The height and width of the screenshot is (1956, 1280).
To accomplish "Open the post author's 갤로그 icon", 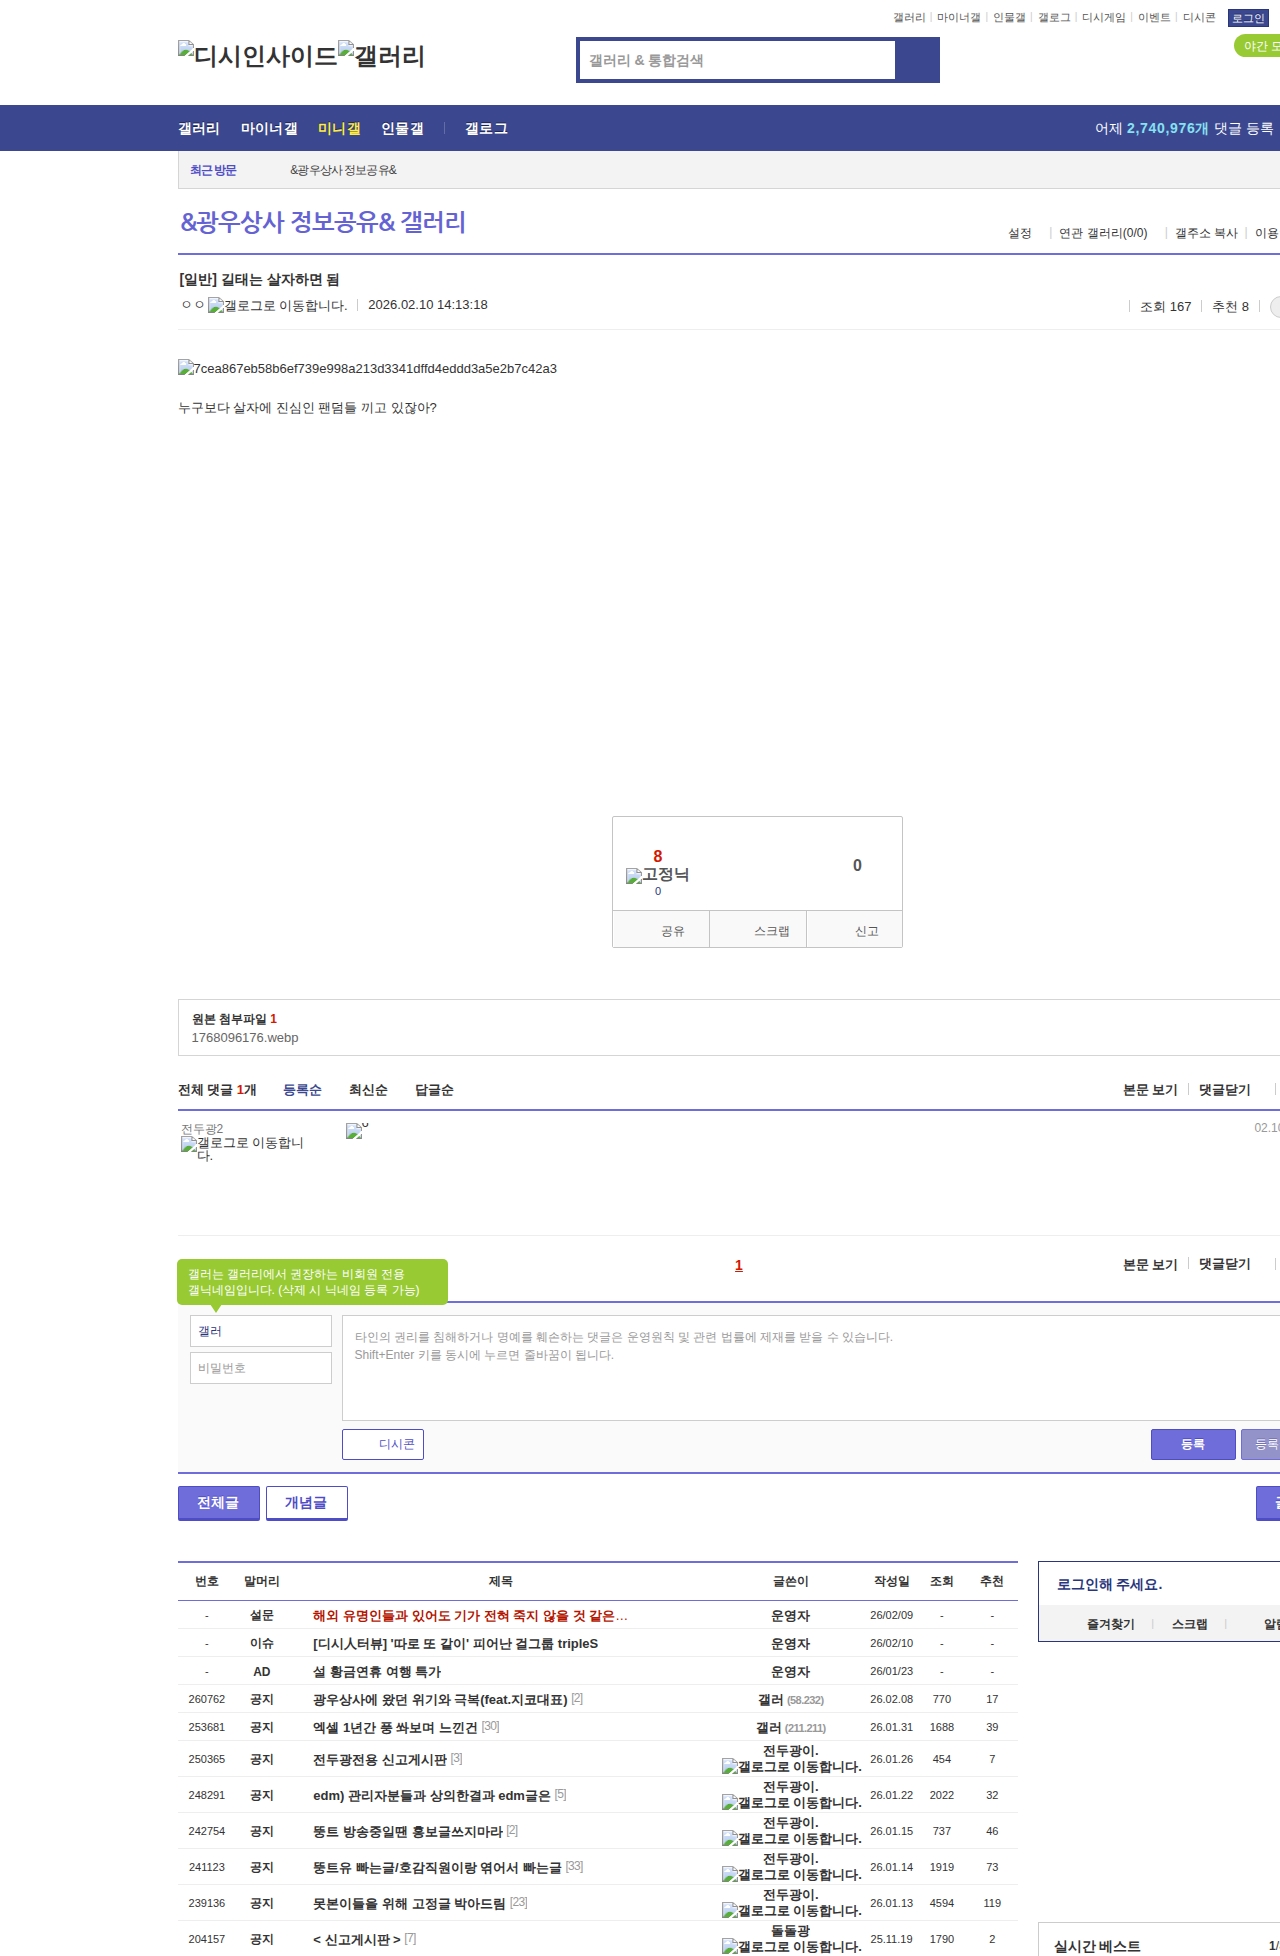I will (x=277, y=306).
